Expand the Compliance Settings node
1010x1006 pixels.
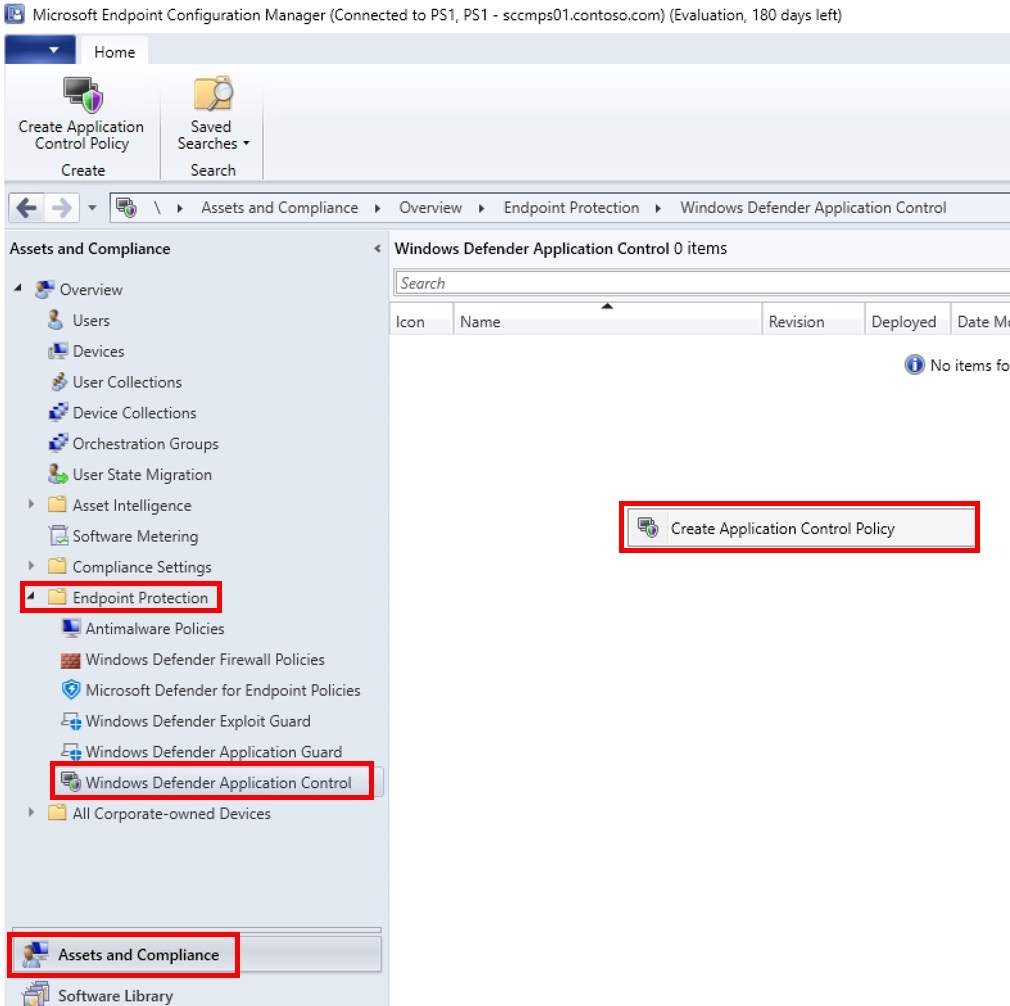coord(30,565)
